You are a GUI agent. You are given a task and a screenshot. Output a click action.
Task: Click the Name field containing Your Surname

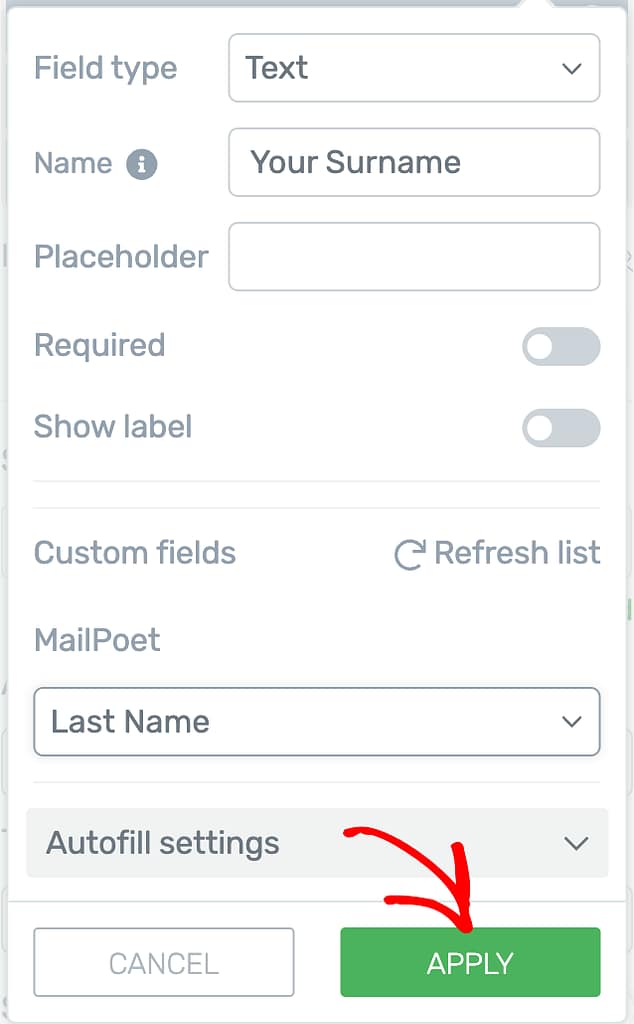pyautogui.click(x=414, y=162)
